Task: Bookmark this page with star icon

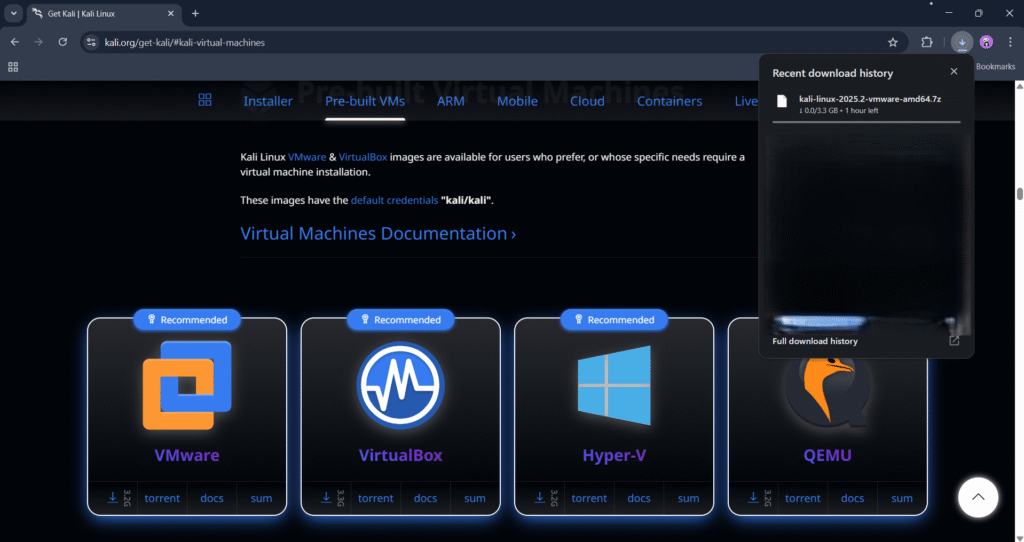Action: click(893, 42)
